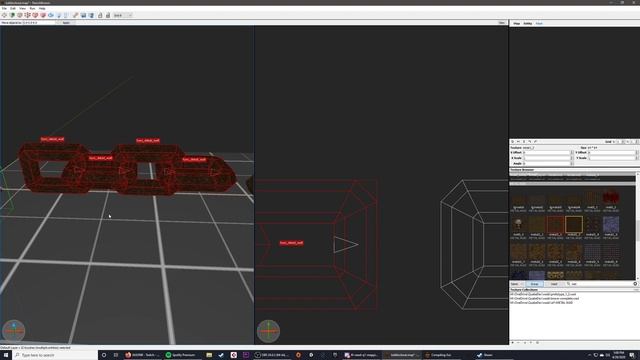The height and width of the screenshot is (360, 640).
Task: Click the 3D viewport orientation compass
Action: [13, 331]
